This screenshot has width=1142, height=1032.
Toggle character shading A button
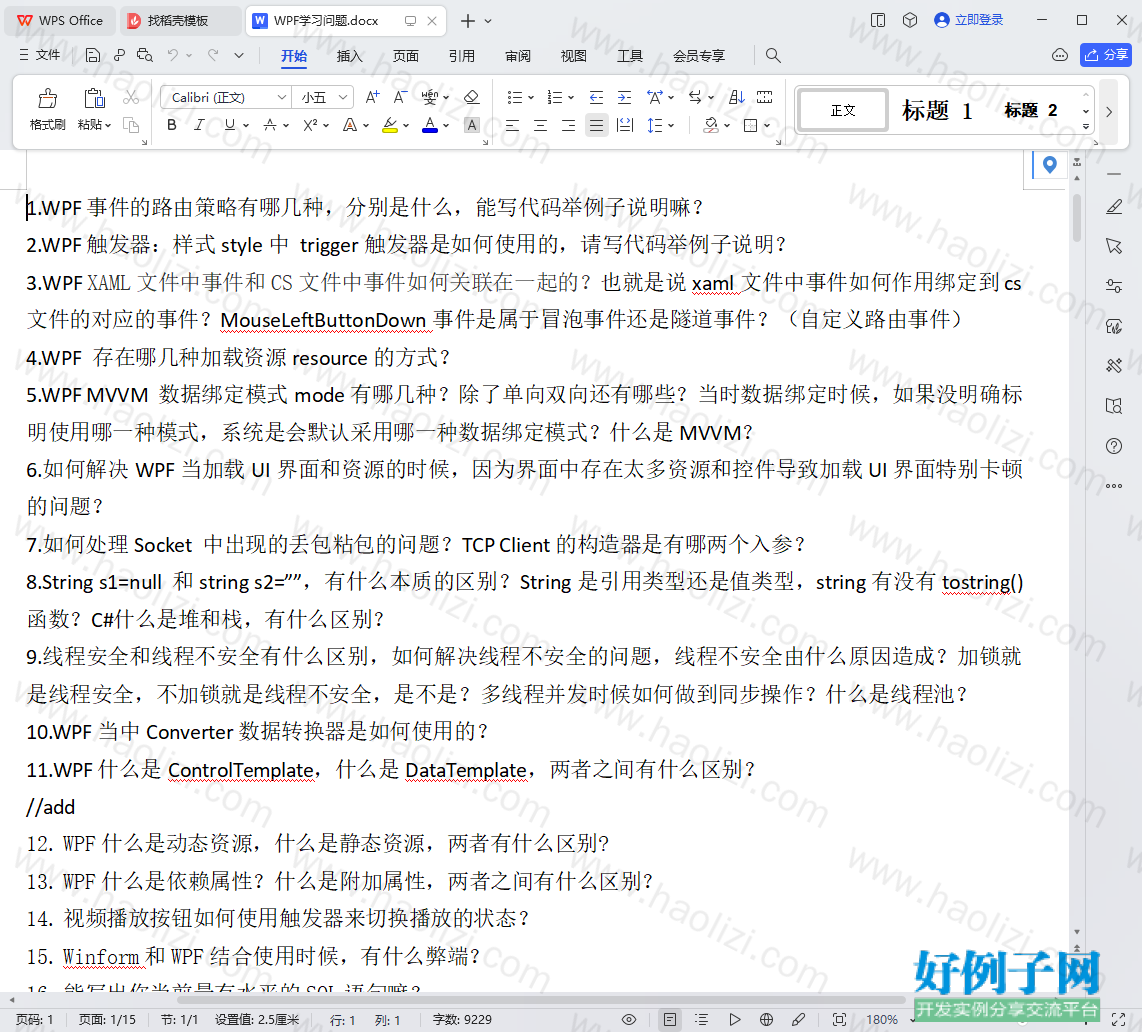(472, 125)
